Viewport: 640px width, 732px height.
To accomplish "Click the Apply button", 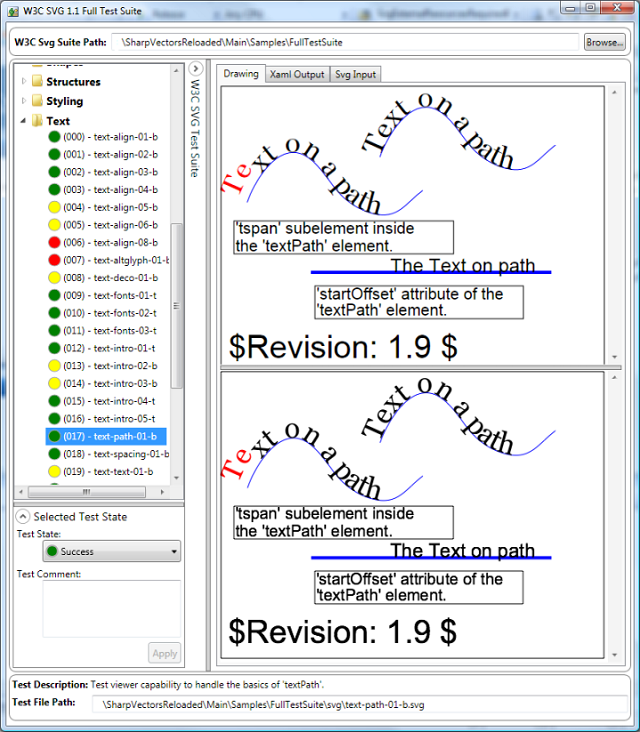I will (x=165, y=653).
